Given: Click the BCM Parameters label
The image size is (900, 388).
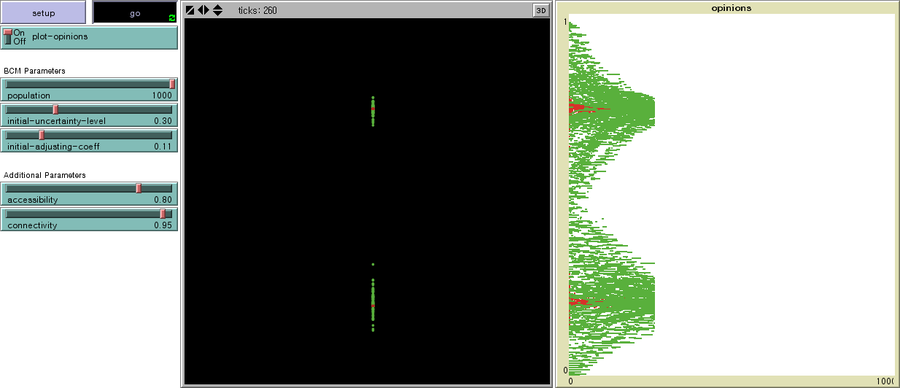Looking at the screenshot, I should click(x=34, y=71).
